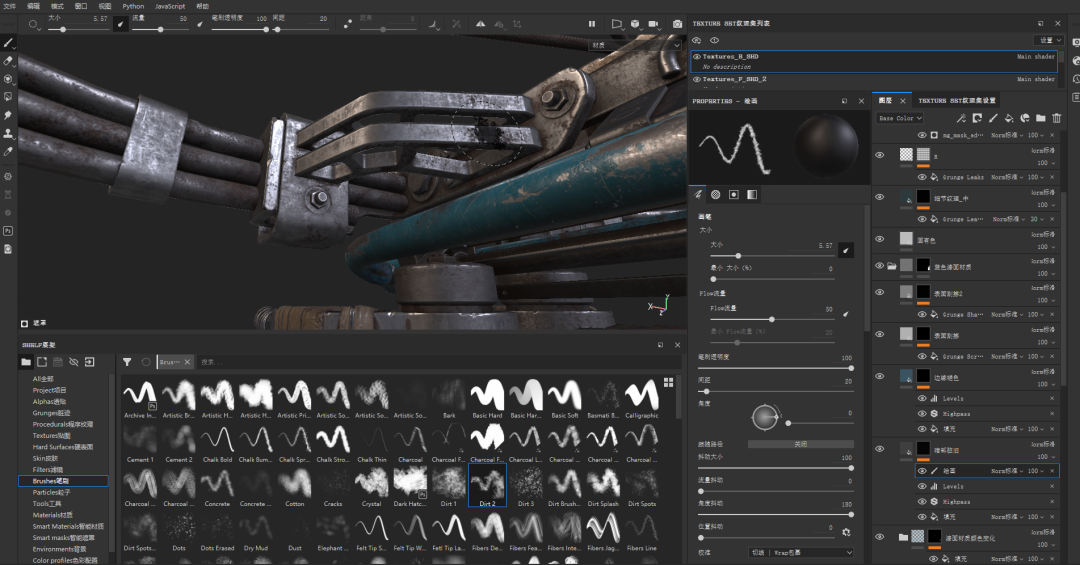Hide the 表面刮擦2 layer
This screenshot has width=1080, height=565.
[880, 292]
